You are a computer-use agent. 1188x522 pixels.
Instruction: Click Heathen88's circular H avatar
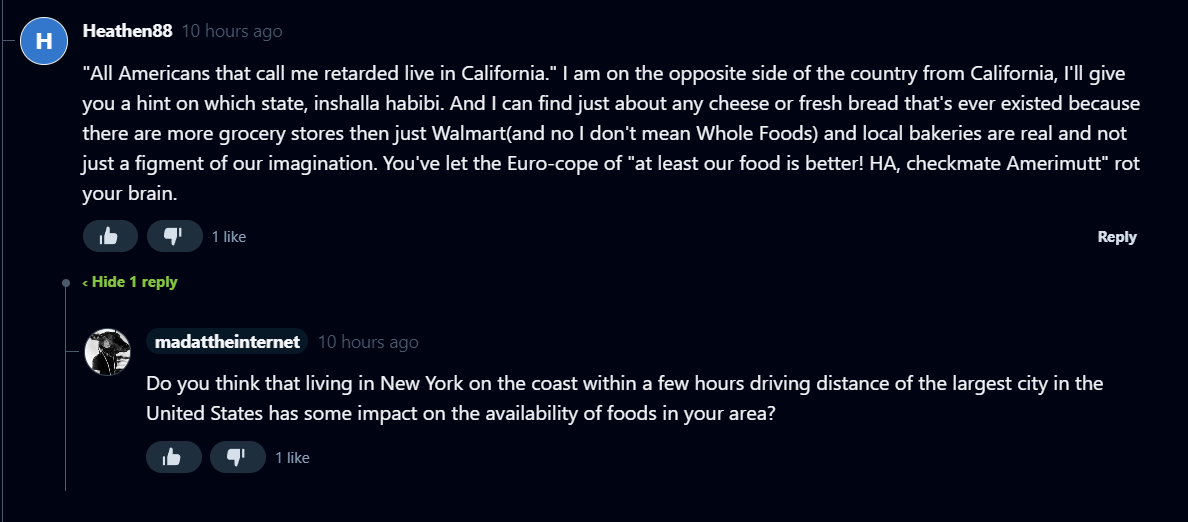point(44,40)
